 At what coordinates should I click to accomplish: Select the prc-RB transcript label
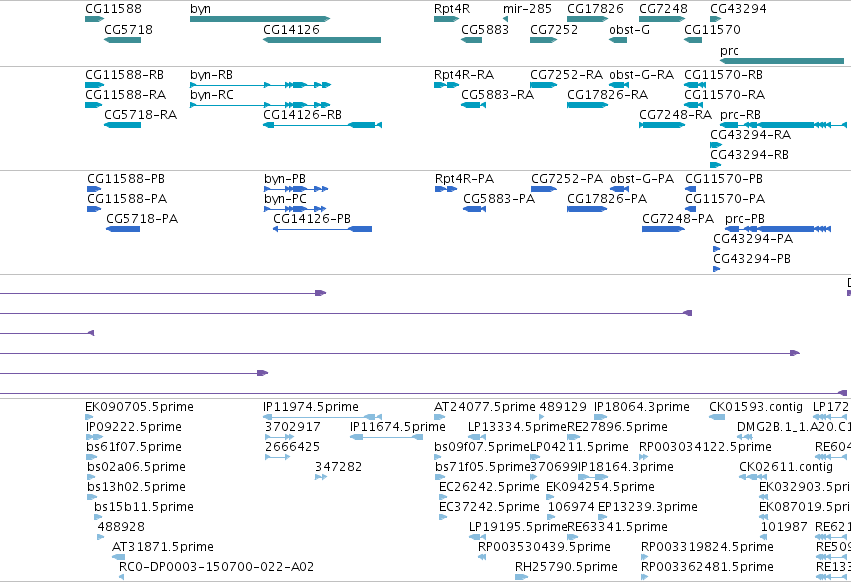pos(740,115)
